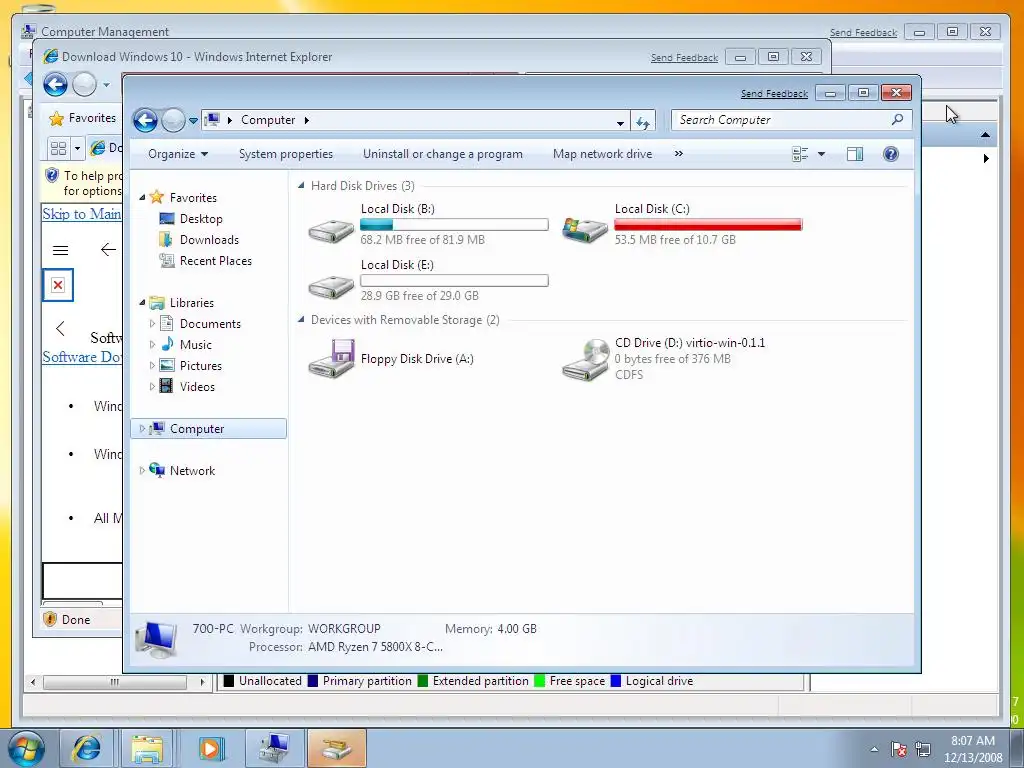Expand the Documents library node

tap(152, 324)
